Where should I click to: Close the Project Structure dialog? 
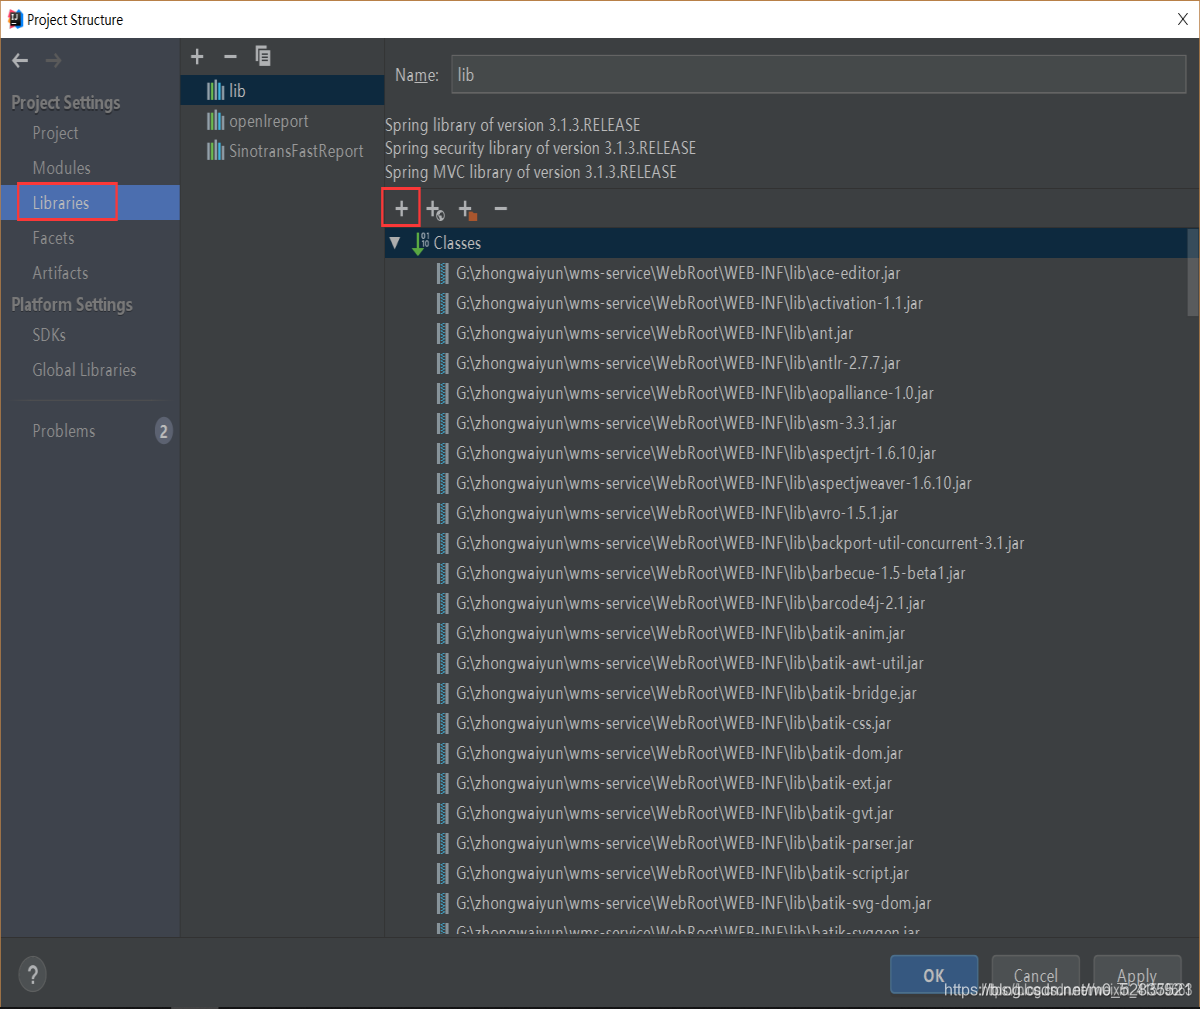[1182, 19]
